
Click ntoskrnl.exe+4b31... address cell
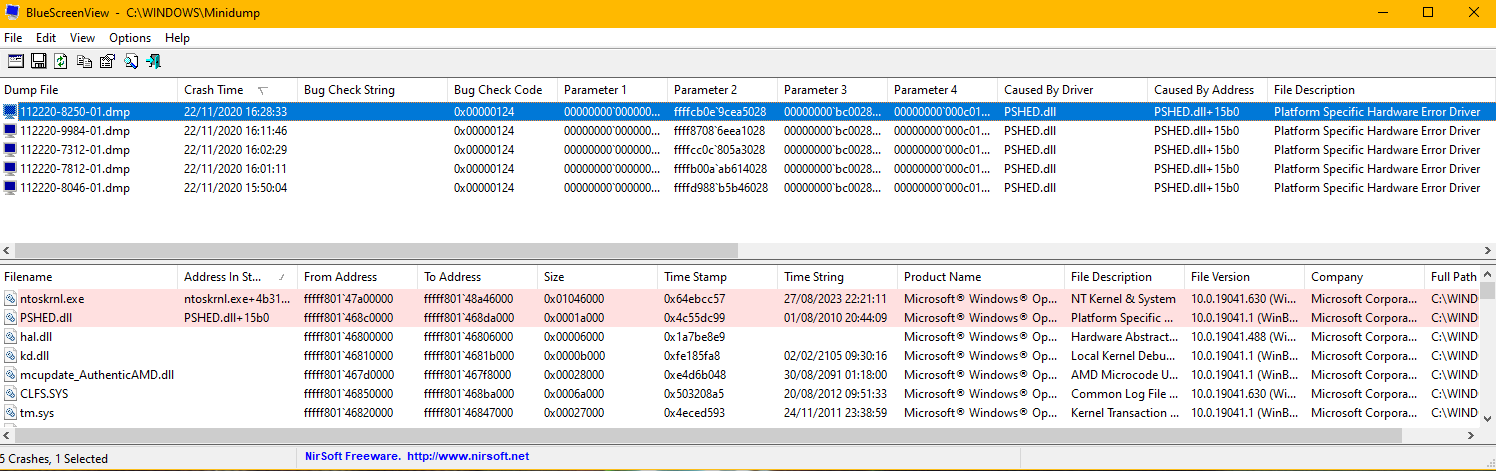[x=237, y=299]
